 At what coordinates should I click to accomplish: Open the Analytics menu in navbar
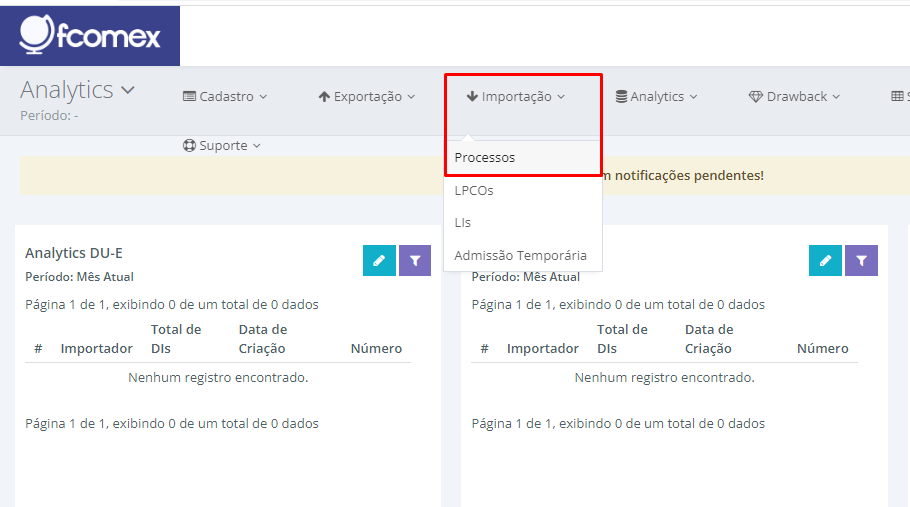(x=656, y=96)
